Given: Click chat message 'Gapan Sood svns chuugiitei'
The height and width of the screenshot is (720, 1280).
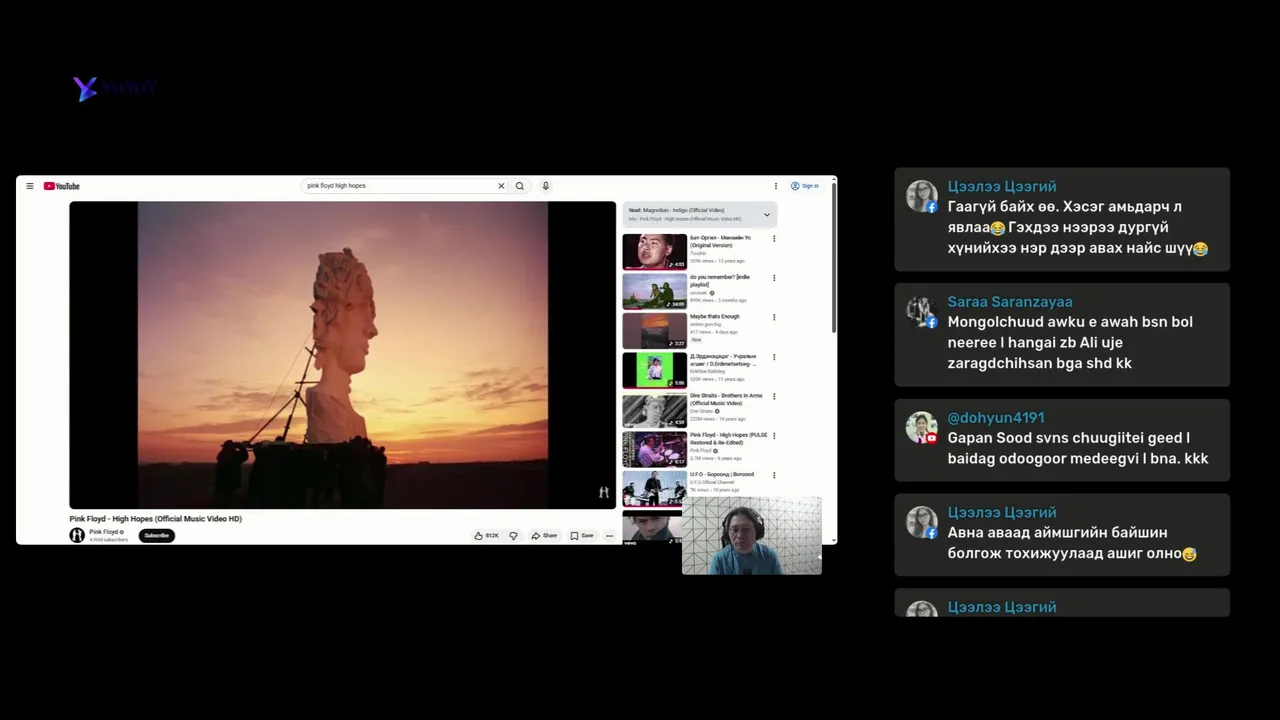Looking at the screenshot, I should click(x=1078, y=448).
